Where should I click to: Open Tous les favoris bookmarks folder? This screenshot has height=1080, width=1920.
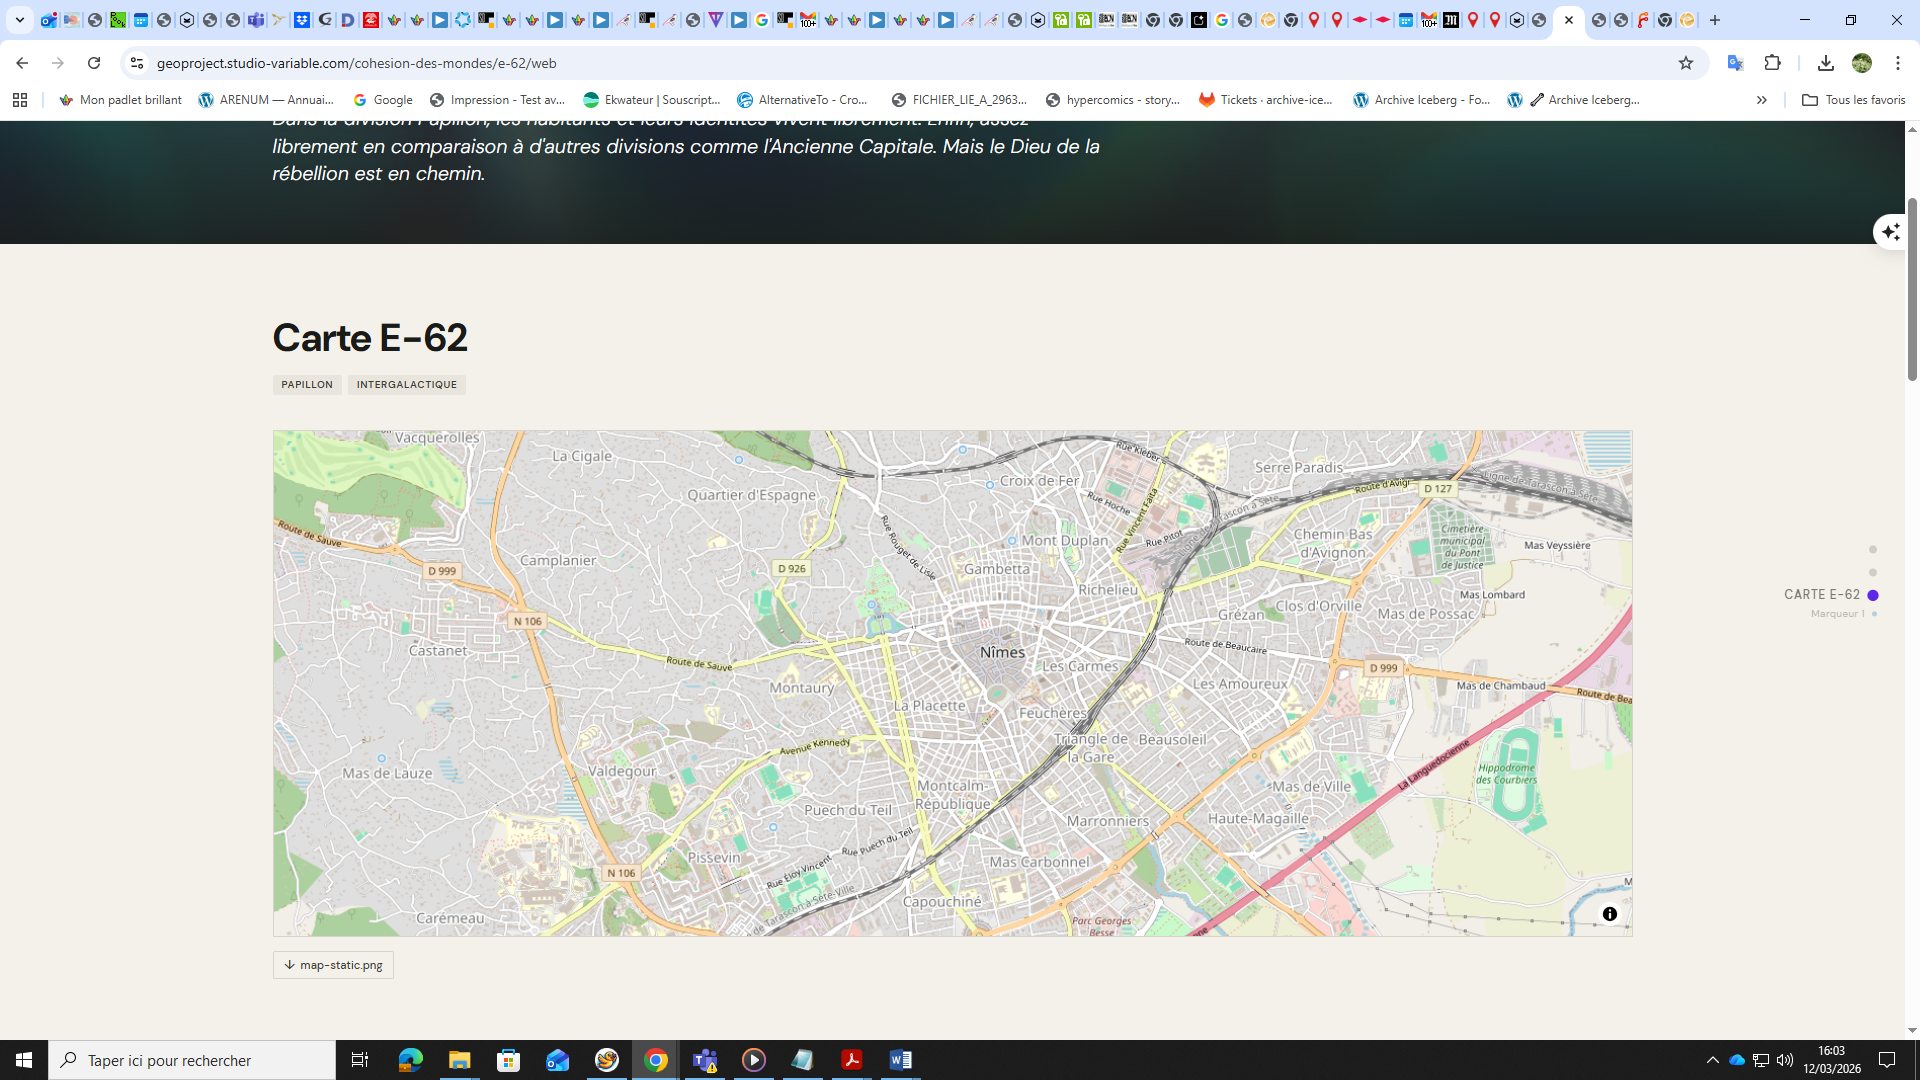click(x=1854, y=100)
